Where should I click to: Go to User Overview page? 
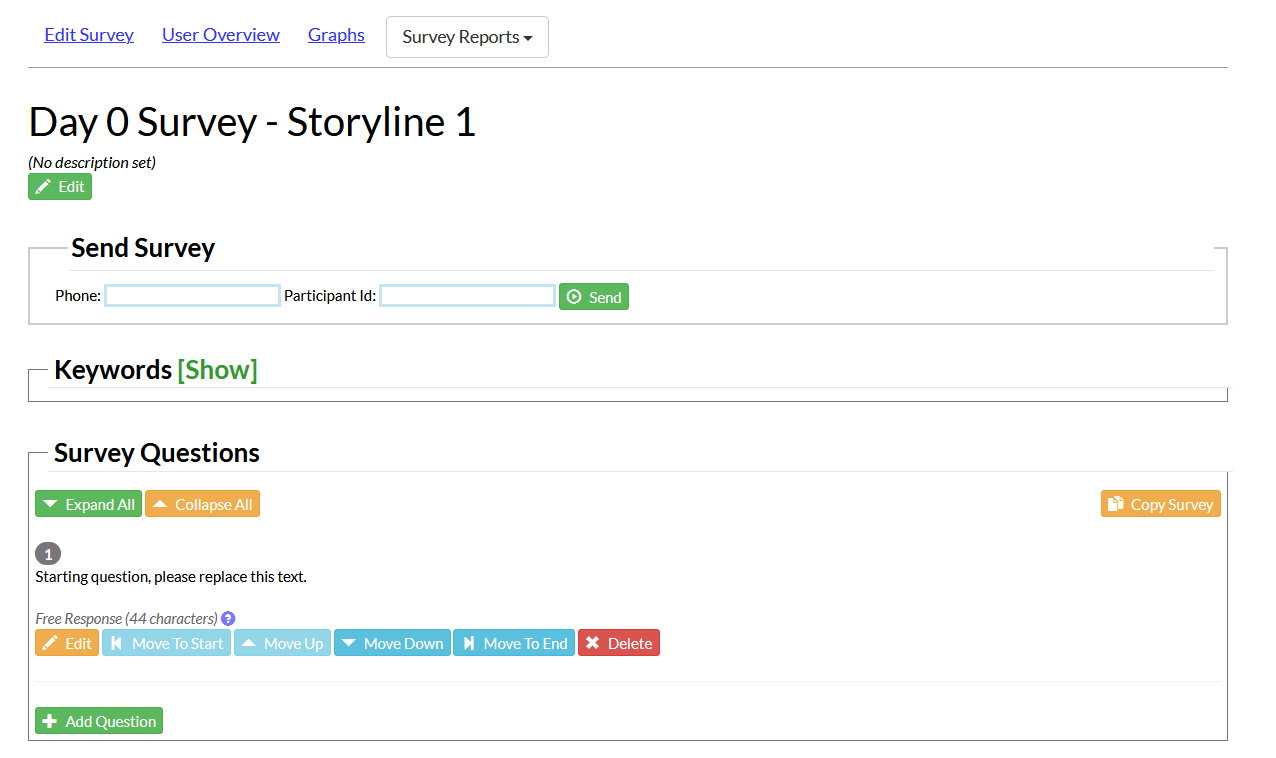(x=221, y=35)
